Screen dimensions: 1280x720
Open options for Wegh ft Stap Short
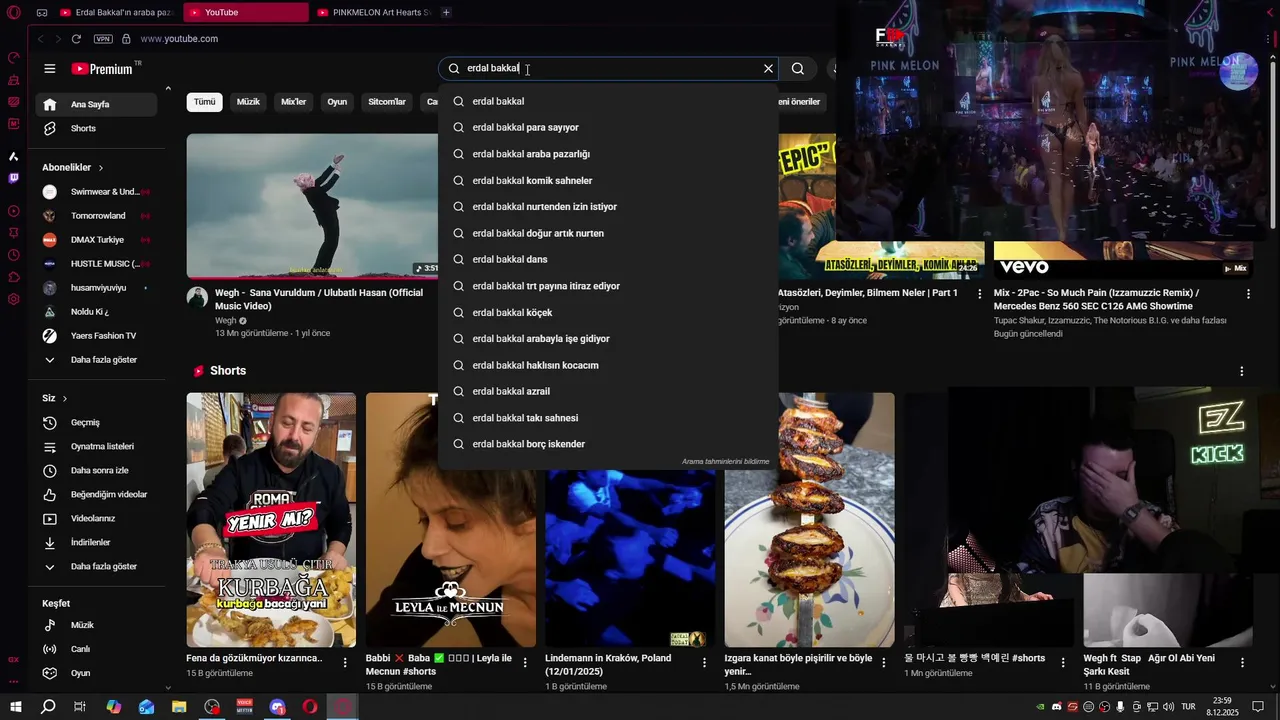[1242, 662]
